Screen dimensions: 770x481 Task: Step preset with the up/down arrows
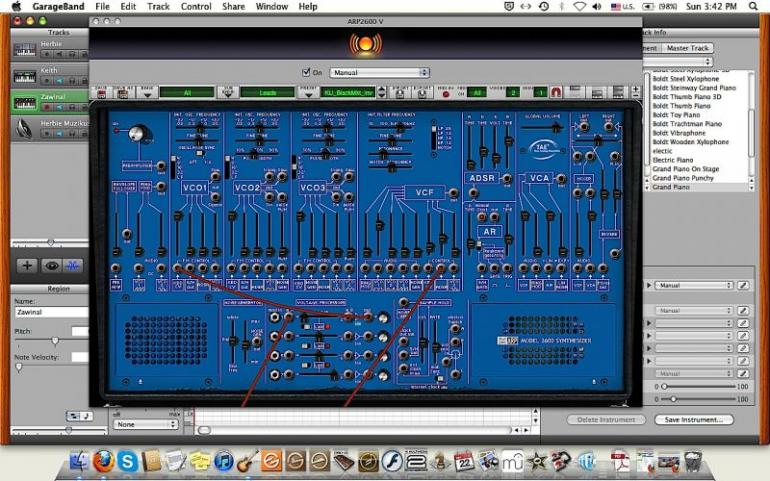point(381,92)
